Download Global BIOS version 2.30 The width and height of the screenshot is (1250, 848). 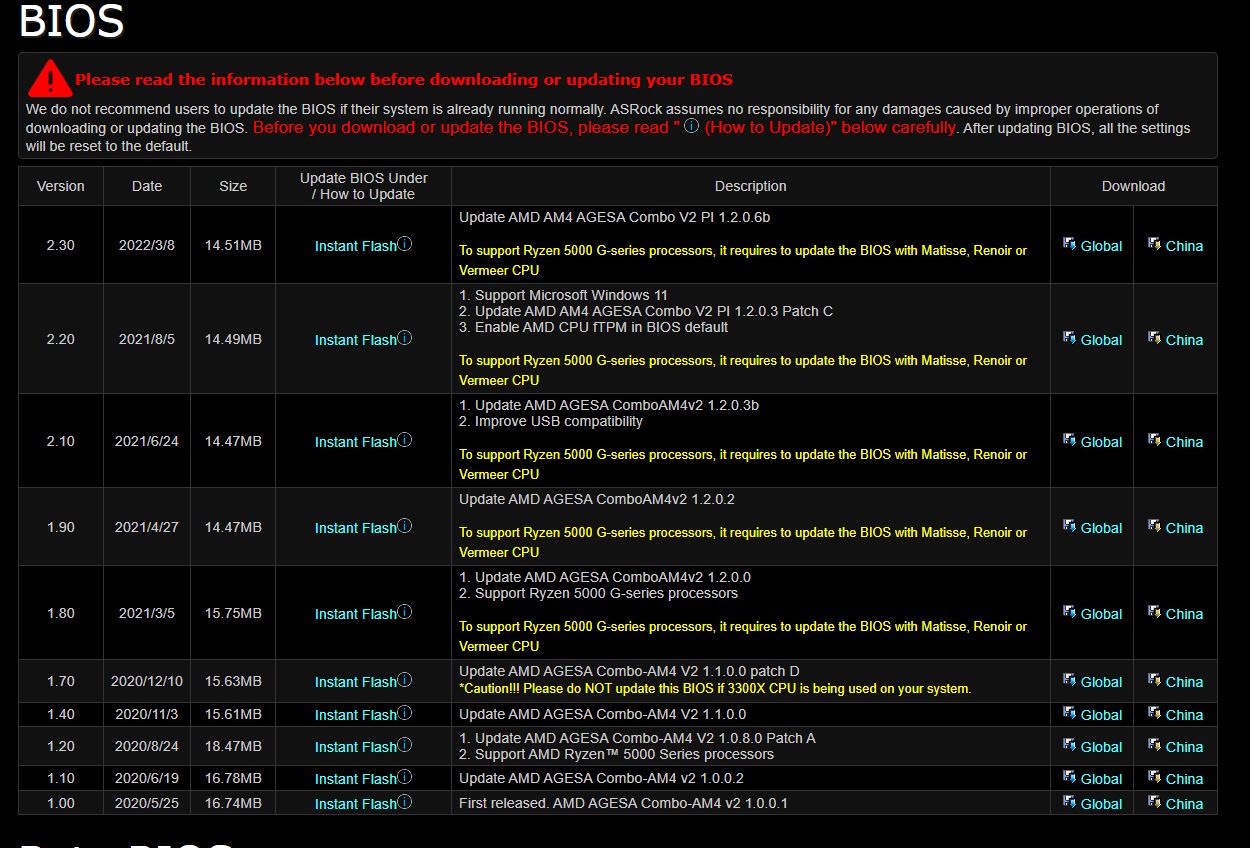[1101, 246]
